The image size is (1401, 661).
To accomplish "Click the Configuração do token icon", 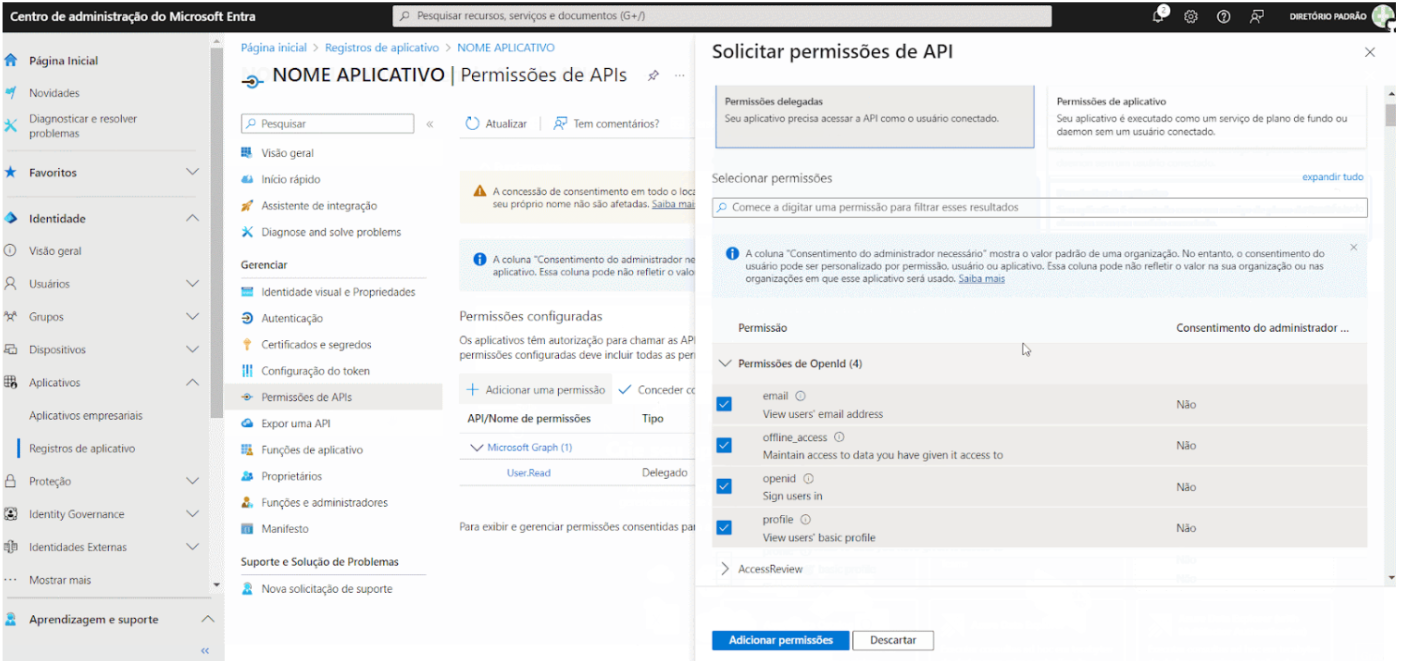I will pyautogui.click(x=247, y=370).
